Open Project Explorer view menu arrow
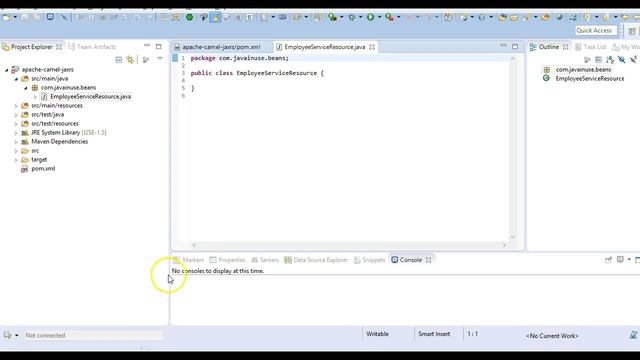This screenshot has width=640, height=360. (x=160, y=59)
